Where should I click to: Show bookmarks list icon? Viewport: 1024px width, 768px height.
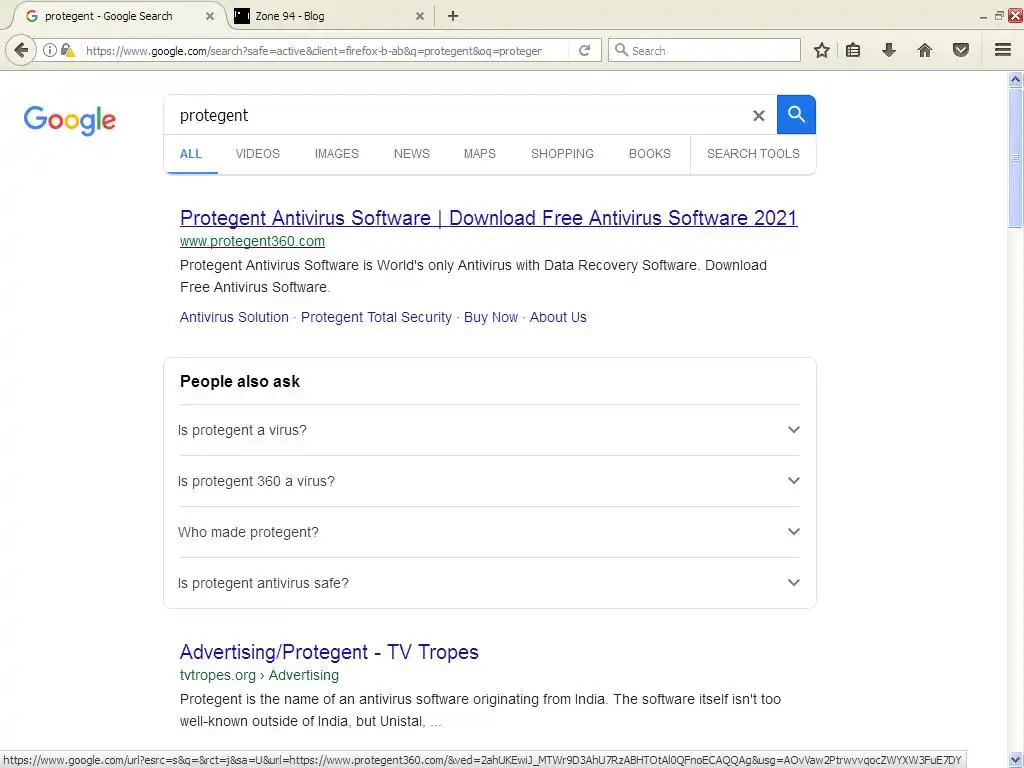pos(853,50)
